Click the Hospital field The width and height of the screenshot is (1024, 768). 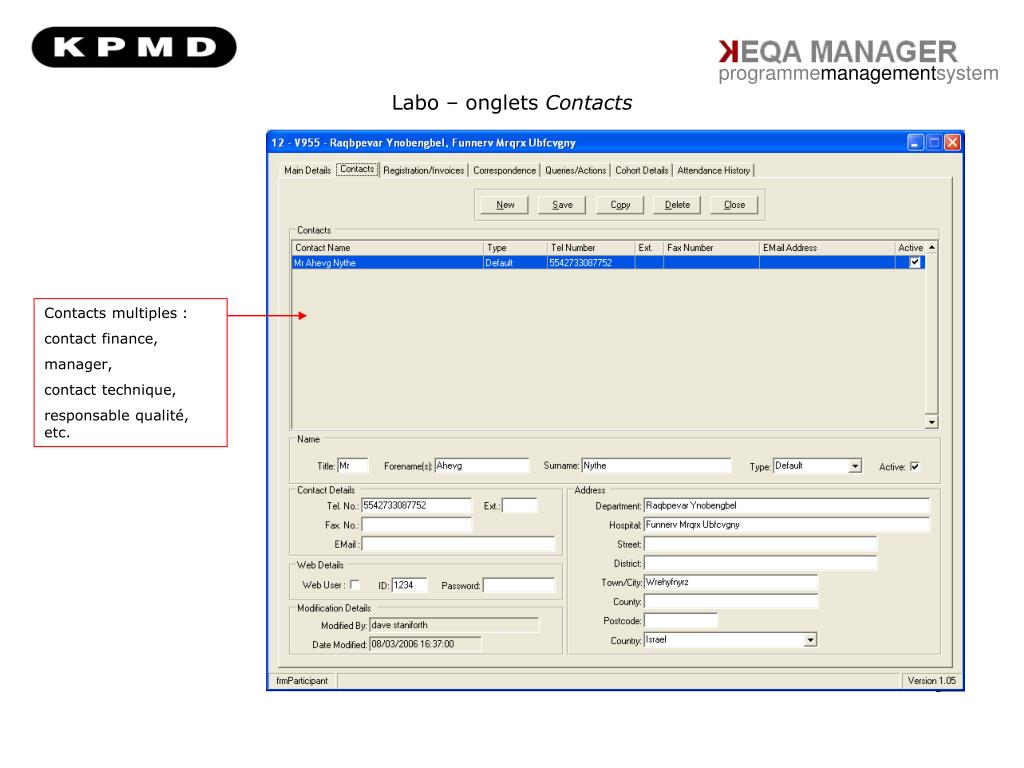(x=786, y=524)
